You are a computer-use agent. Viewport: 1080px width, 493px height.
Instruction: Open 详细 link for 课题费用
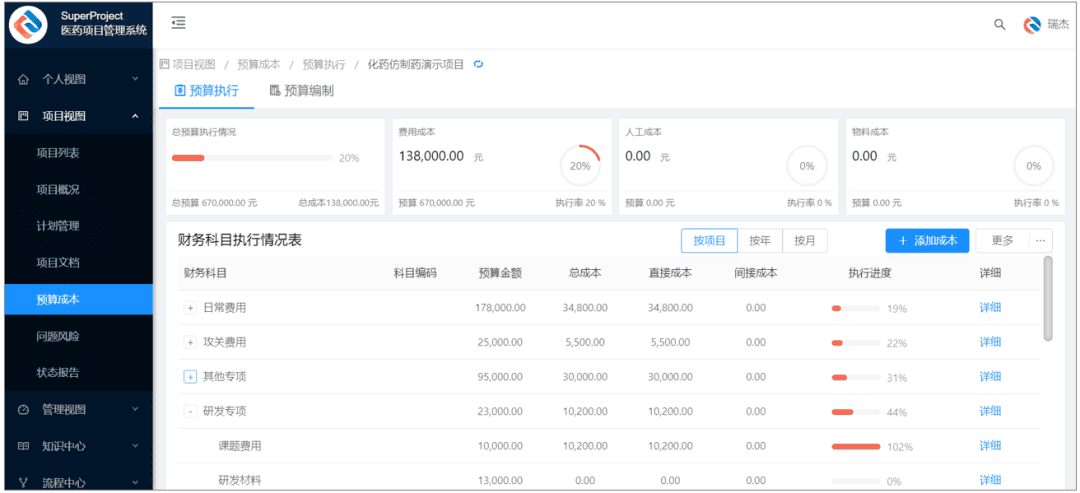[990, 446]
